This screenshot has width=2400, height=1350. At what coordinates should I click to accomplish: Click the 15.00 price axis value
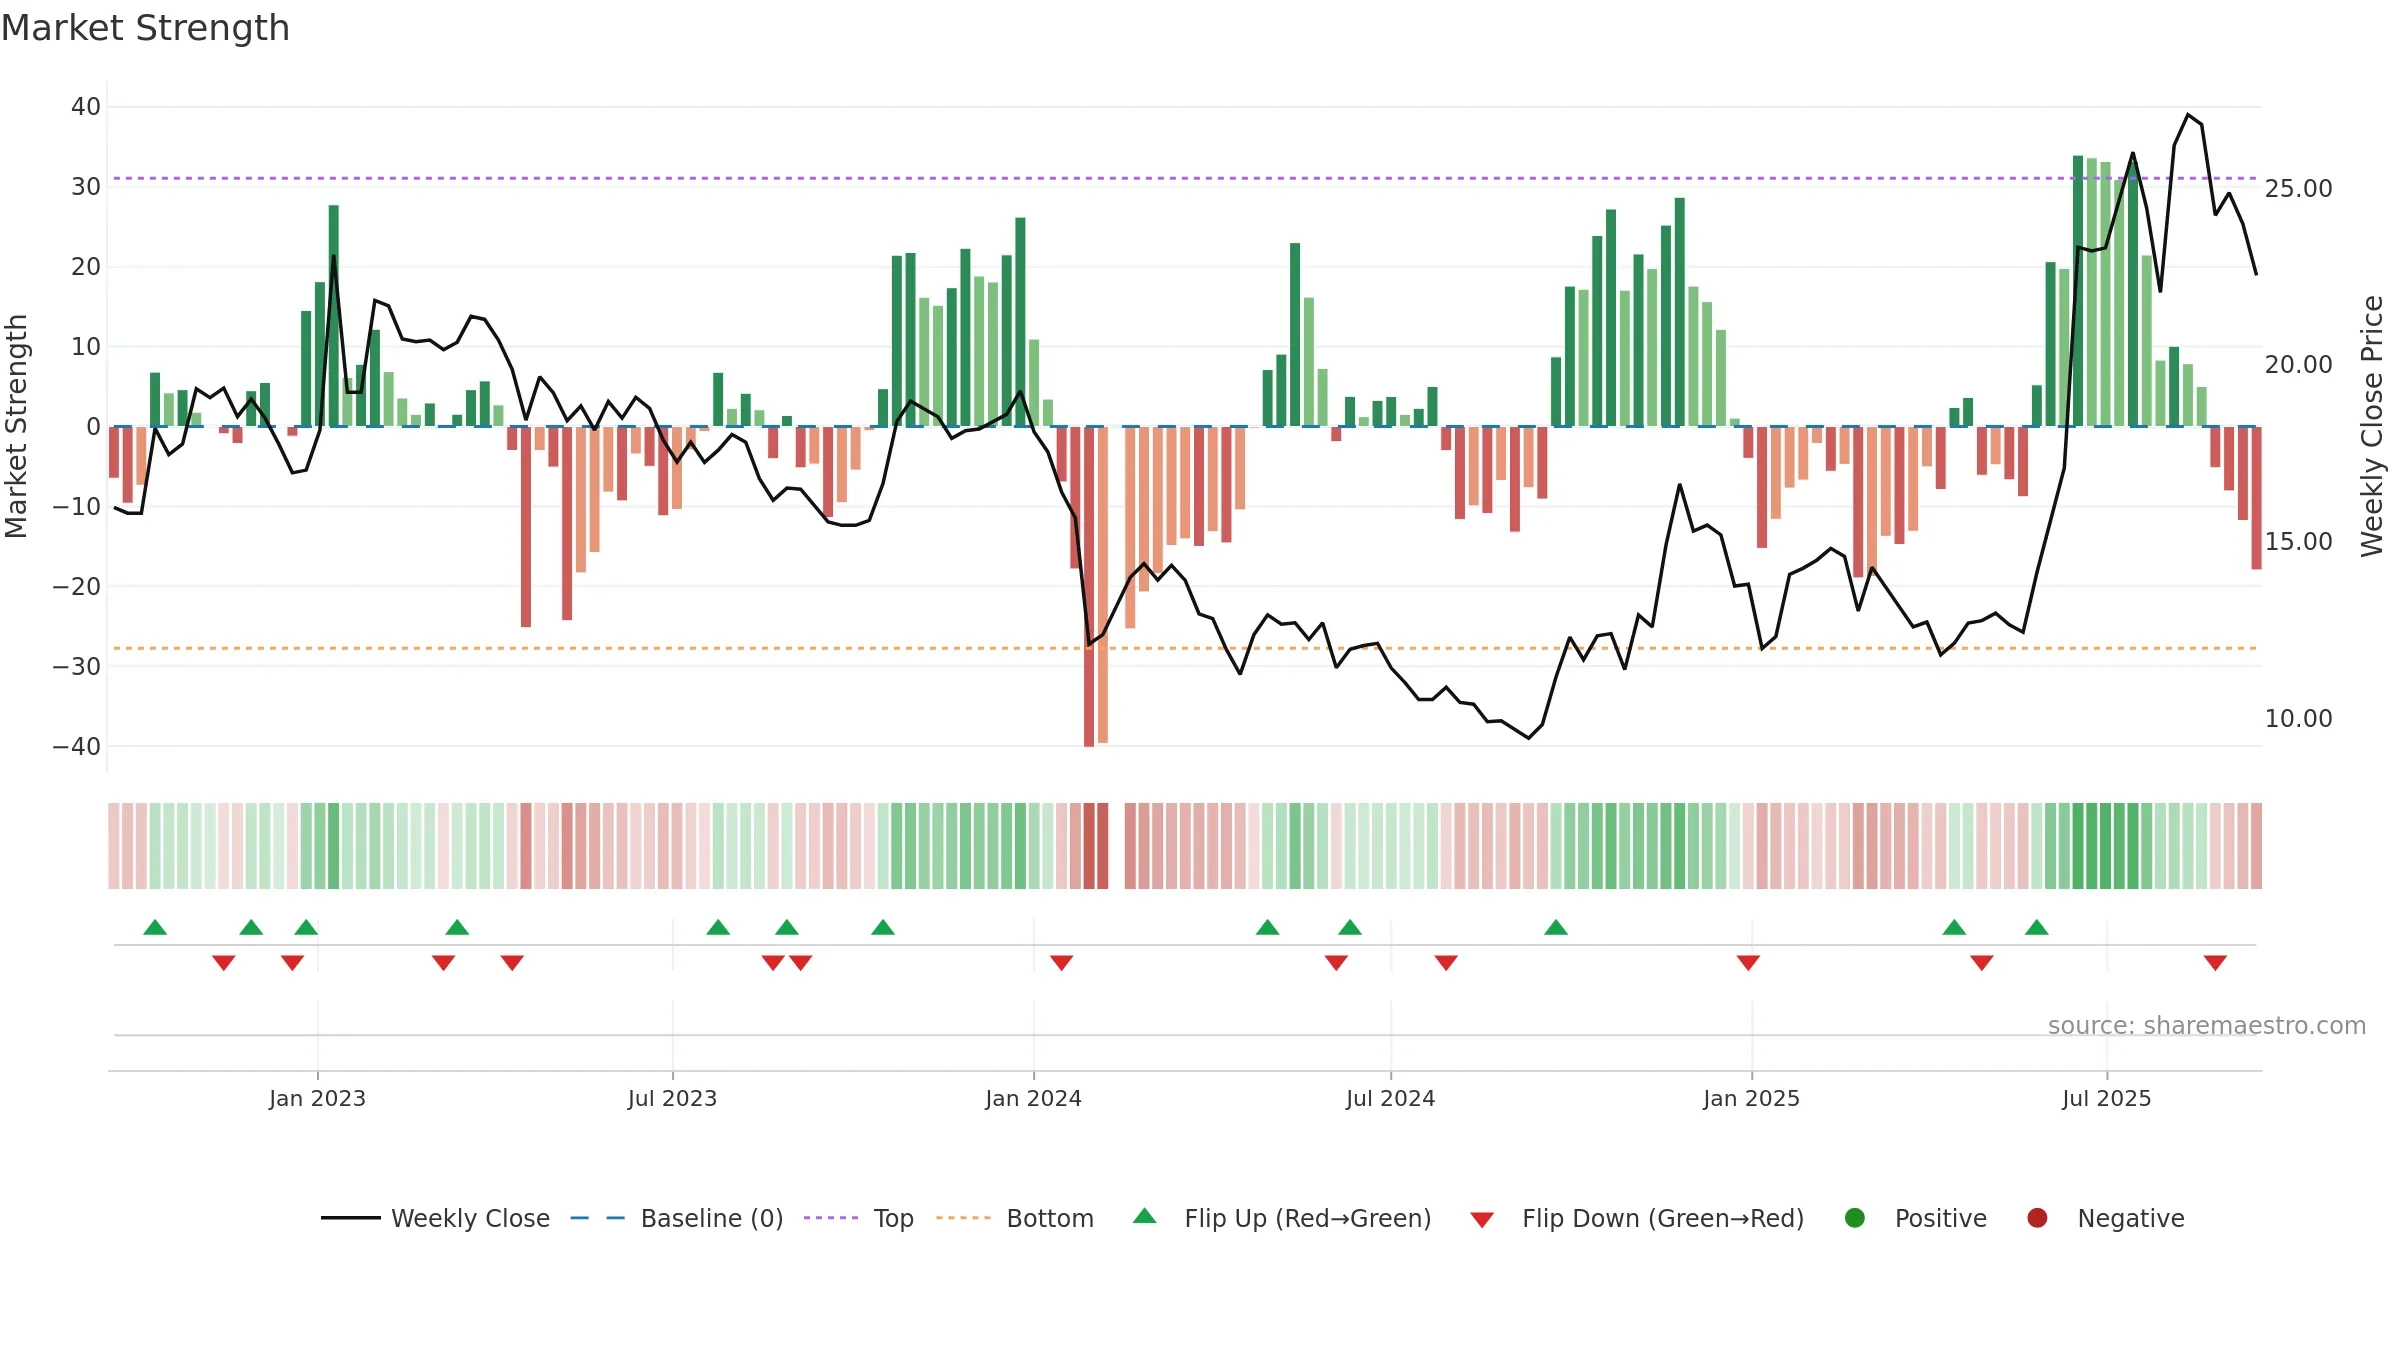coord(2298,542)
